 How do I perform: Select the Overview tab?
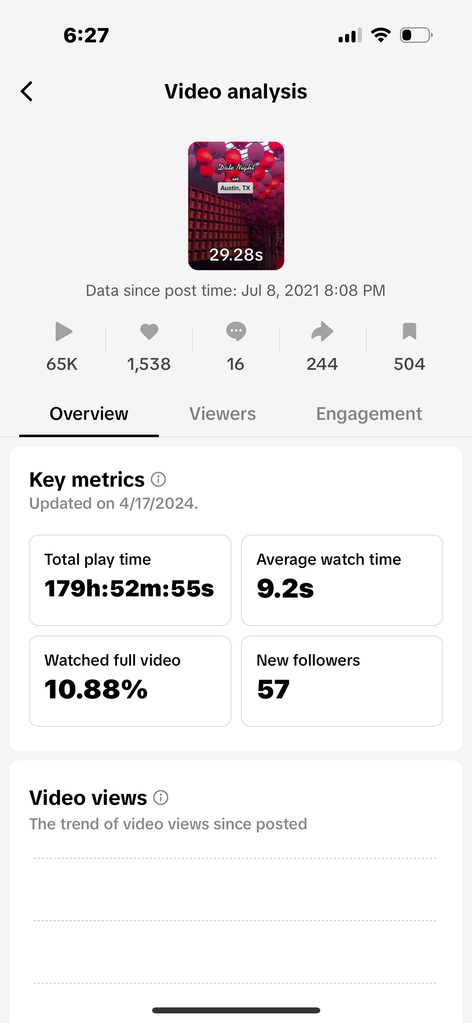(x=89, y=414)
